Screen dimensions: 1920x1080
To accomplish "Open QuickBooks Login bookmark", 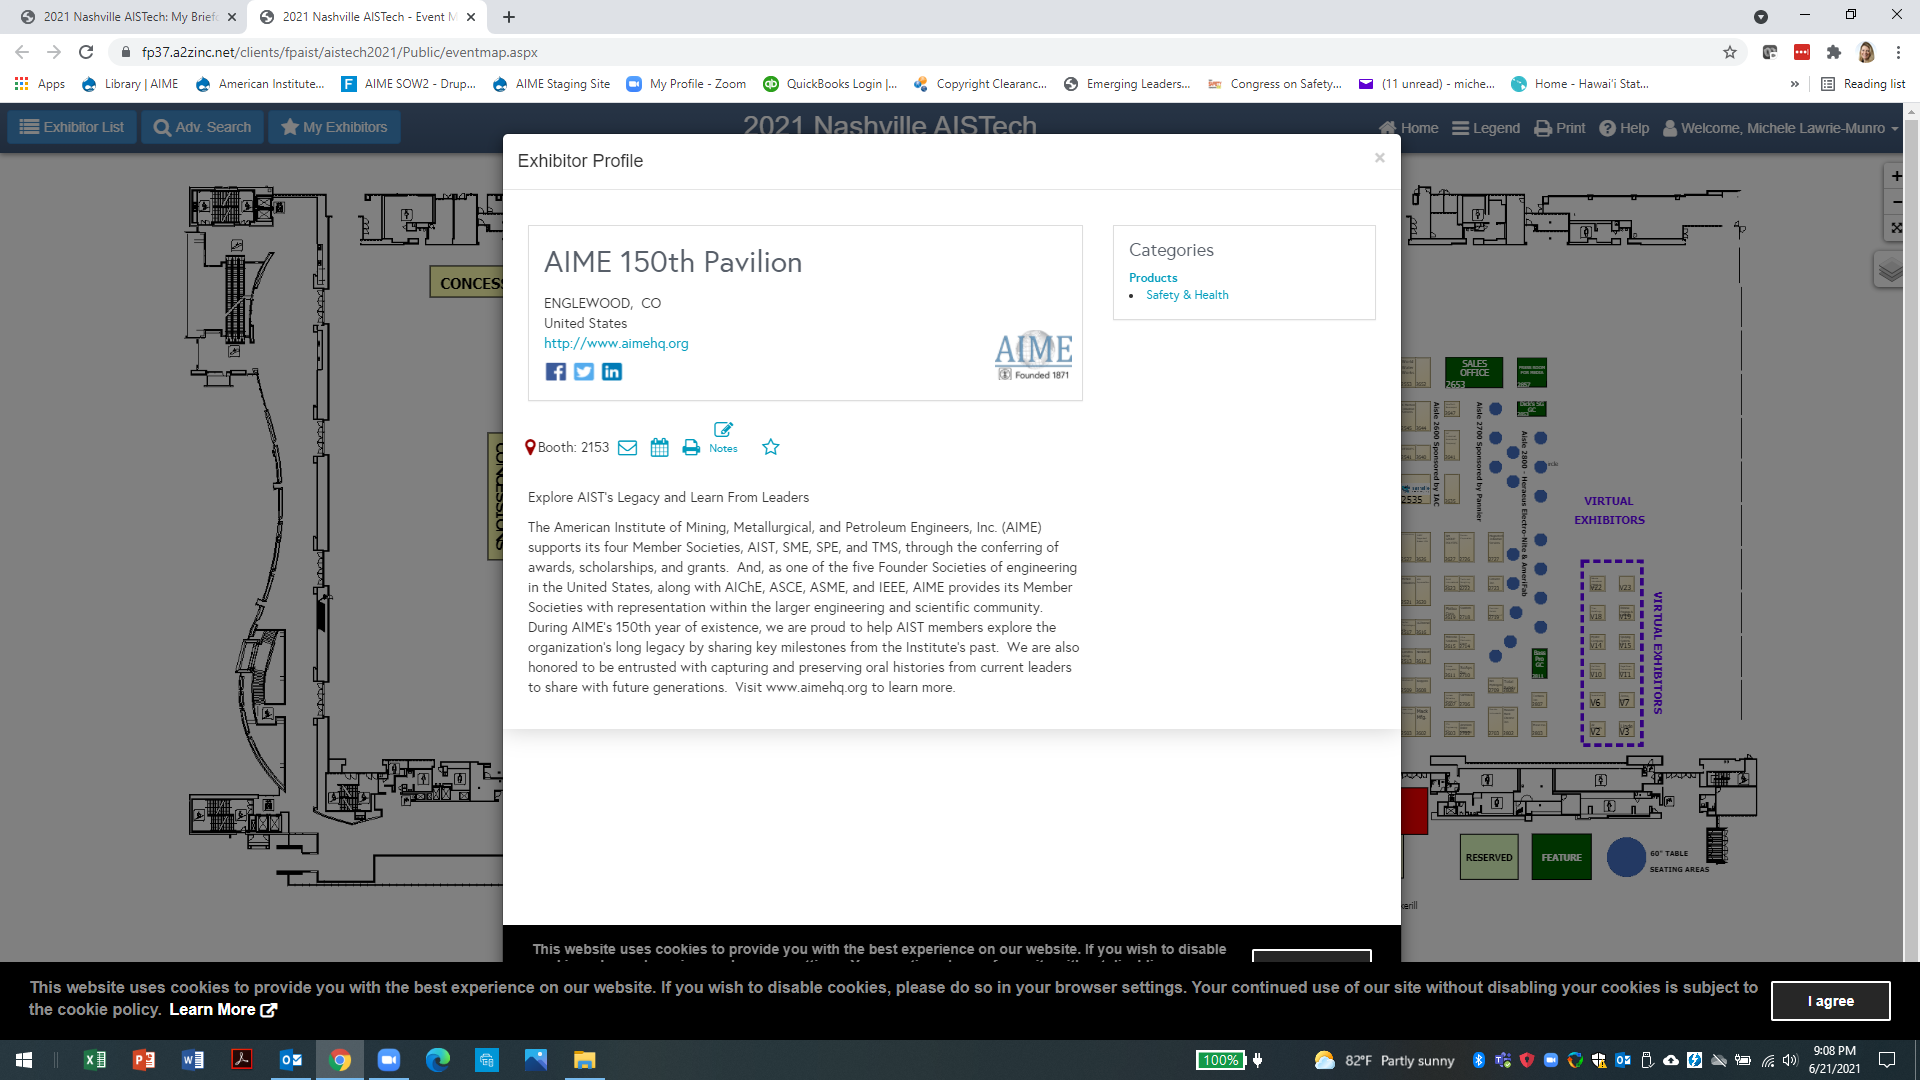I will coord(830,84).
